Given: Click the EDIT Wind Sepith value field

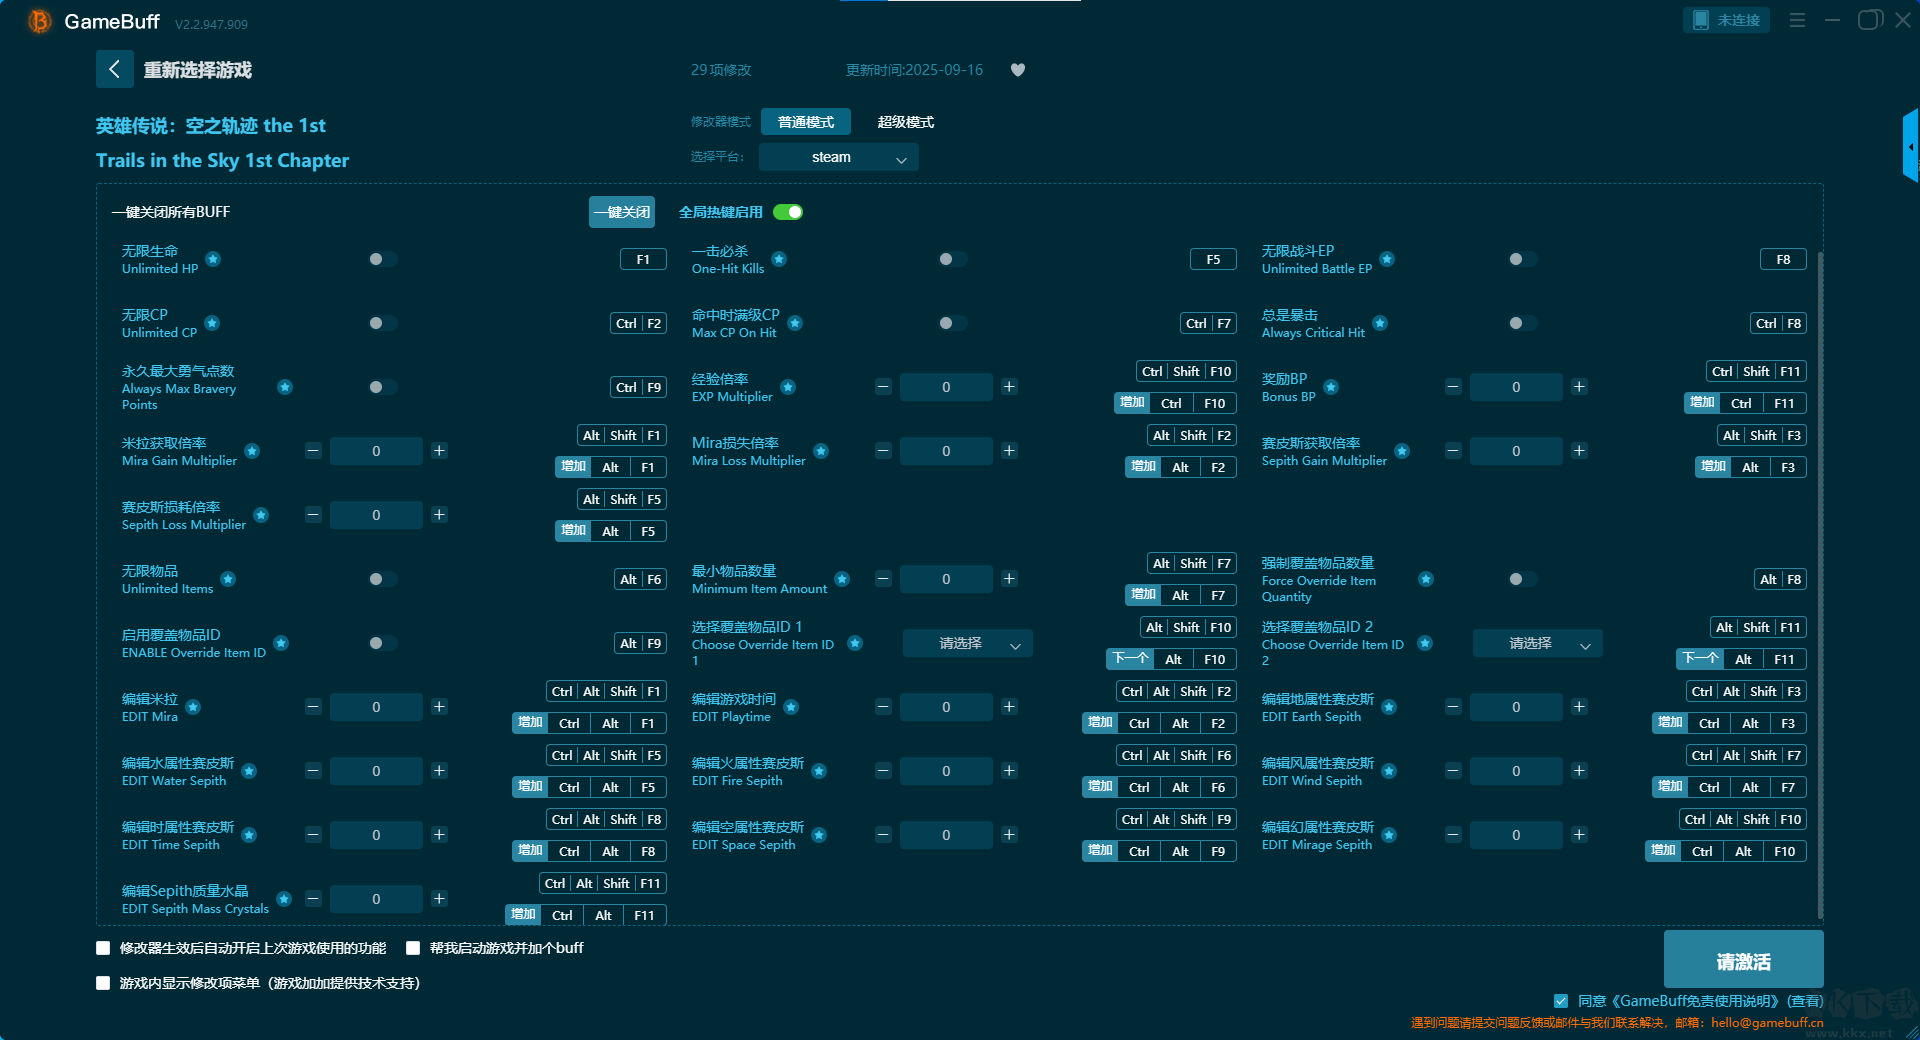Looking at the screenshot, I should click(x=1516, y=771).
